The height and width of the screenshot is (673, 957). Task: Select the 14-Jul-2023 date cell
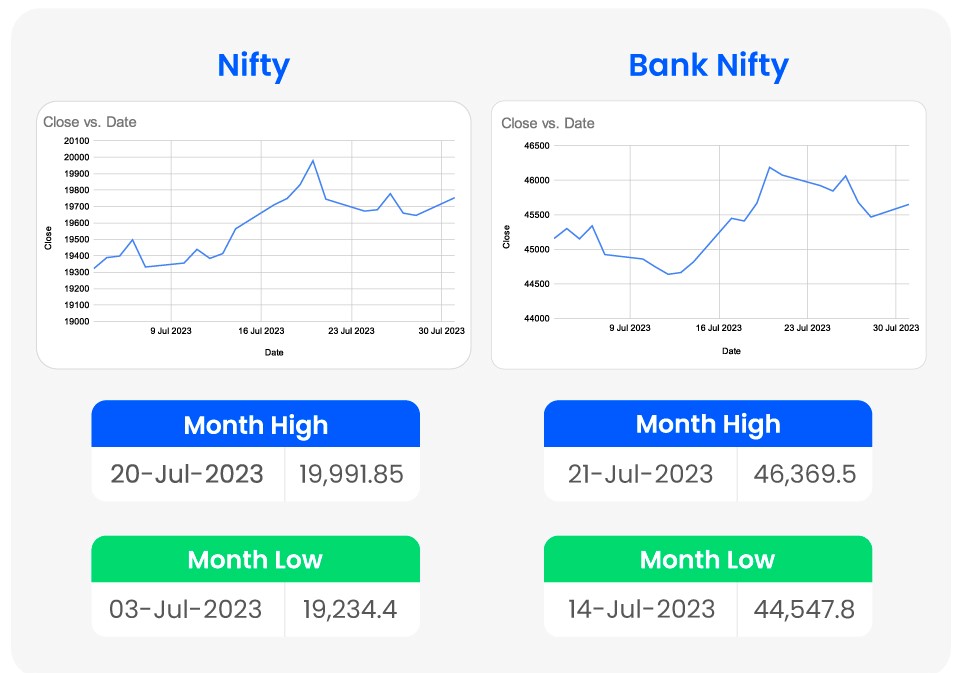click(639, 609)
